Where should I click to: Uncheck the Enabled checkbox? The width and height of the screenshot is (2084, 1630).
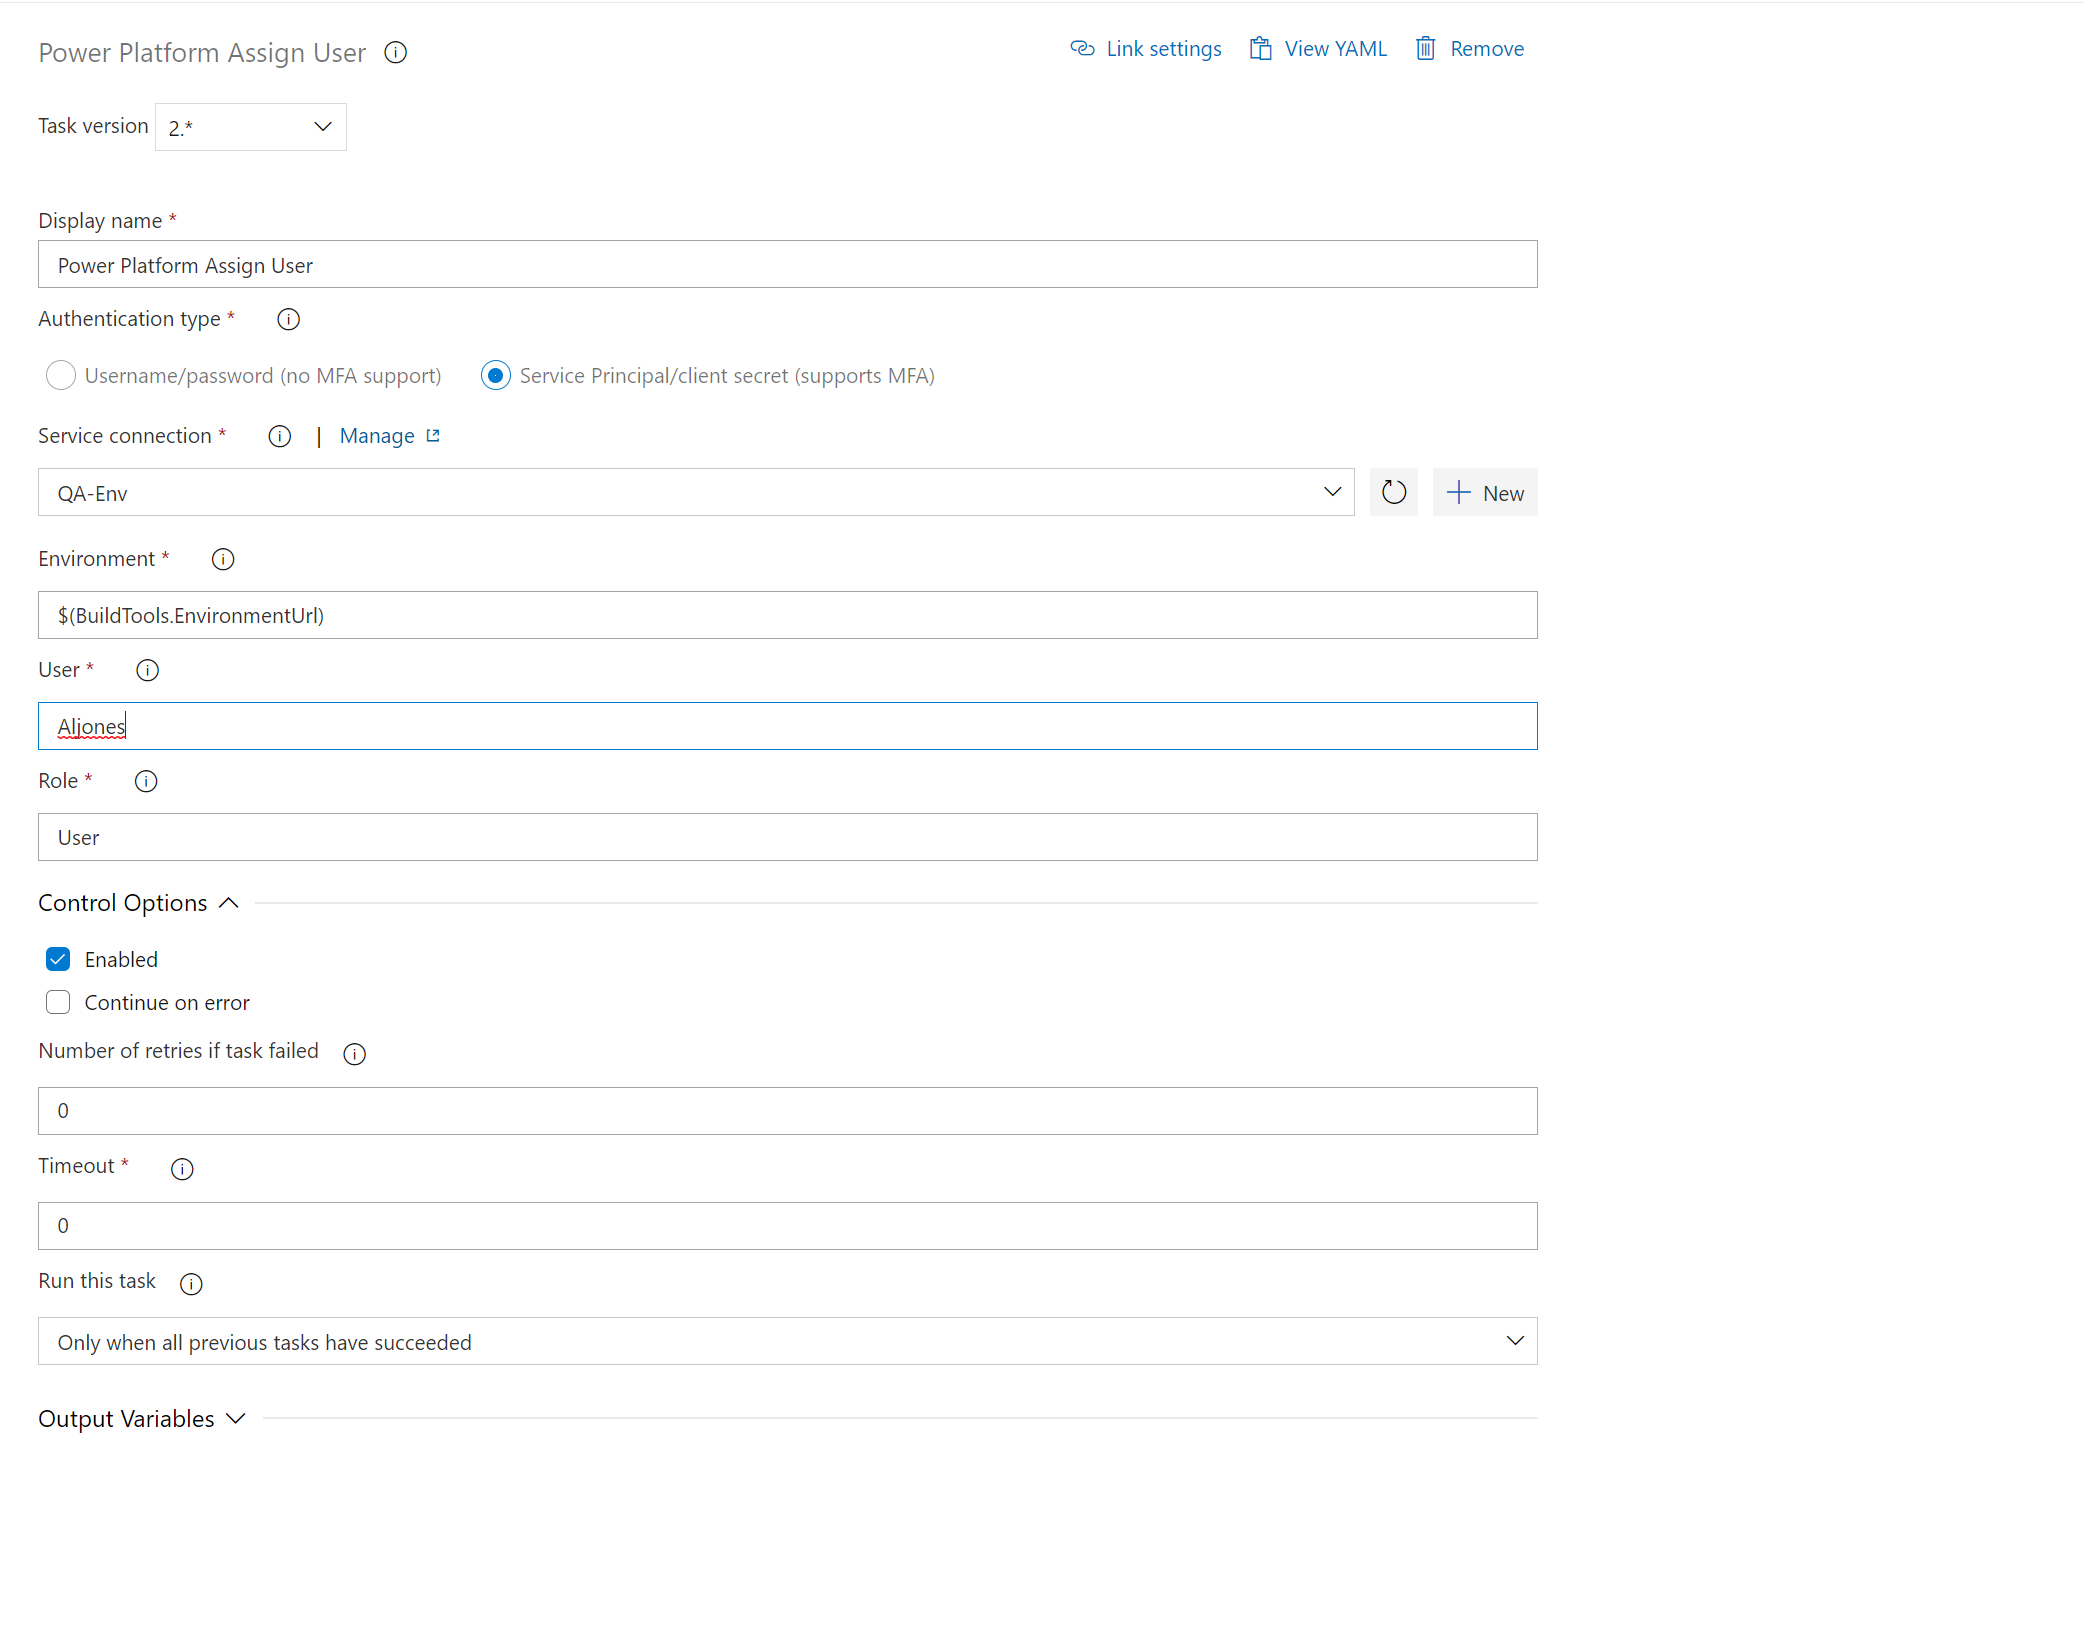click(58, 958)
